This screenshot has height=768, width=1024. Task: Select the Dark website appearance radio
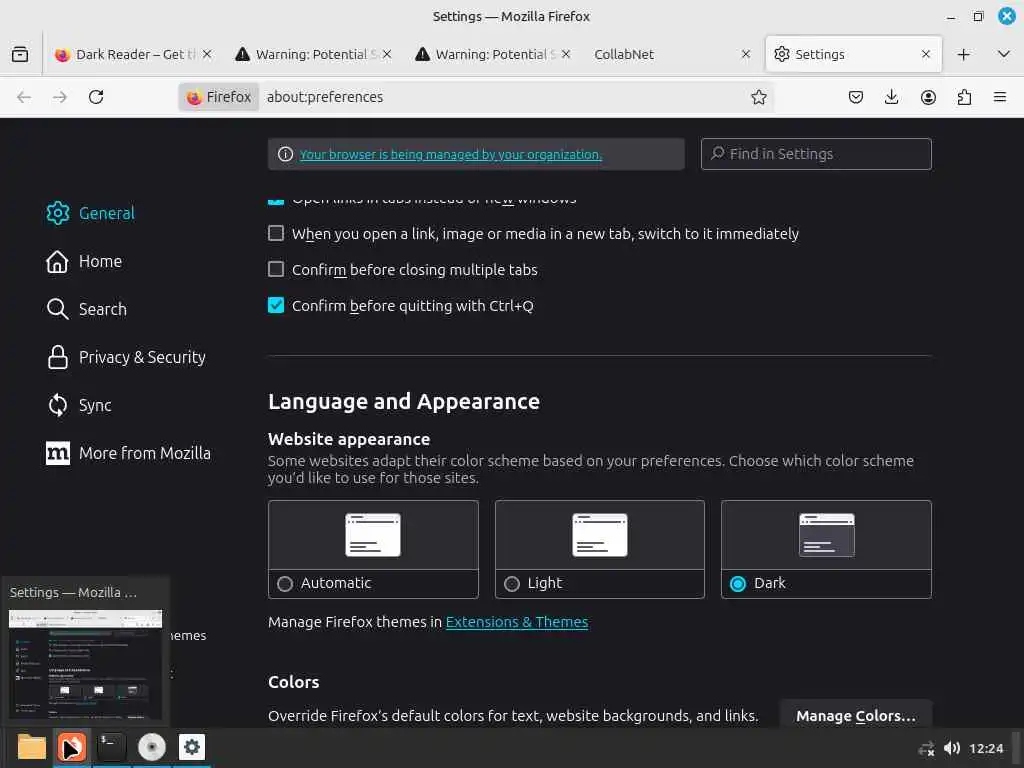pos(738,584)
